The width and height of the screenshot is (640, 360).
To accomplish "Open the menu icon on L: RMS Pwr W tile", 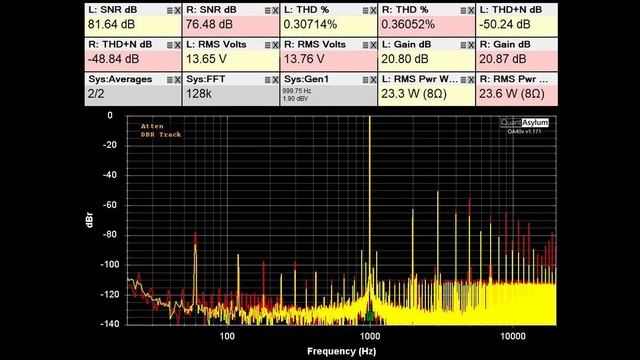I will click(464, 80).
